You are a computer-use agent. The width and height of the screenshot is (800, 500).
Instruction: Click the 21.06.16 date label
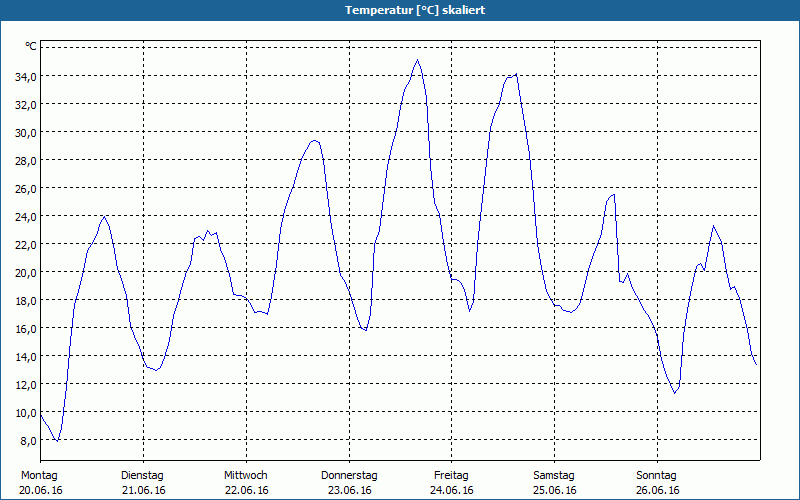144,490
